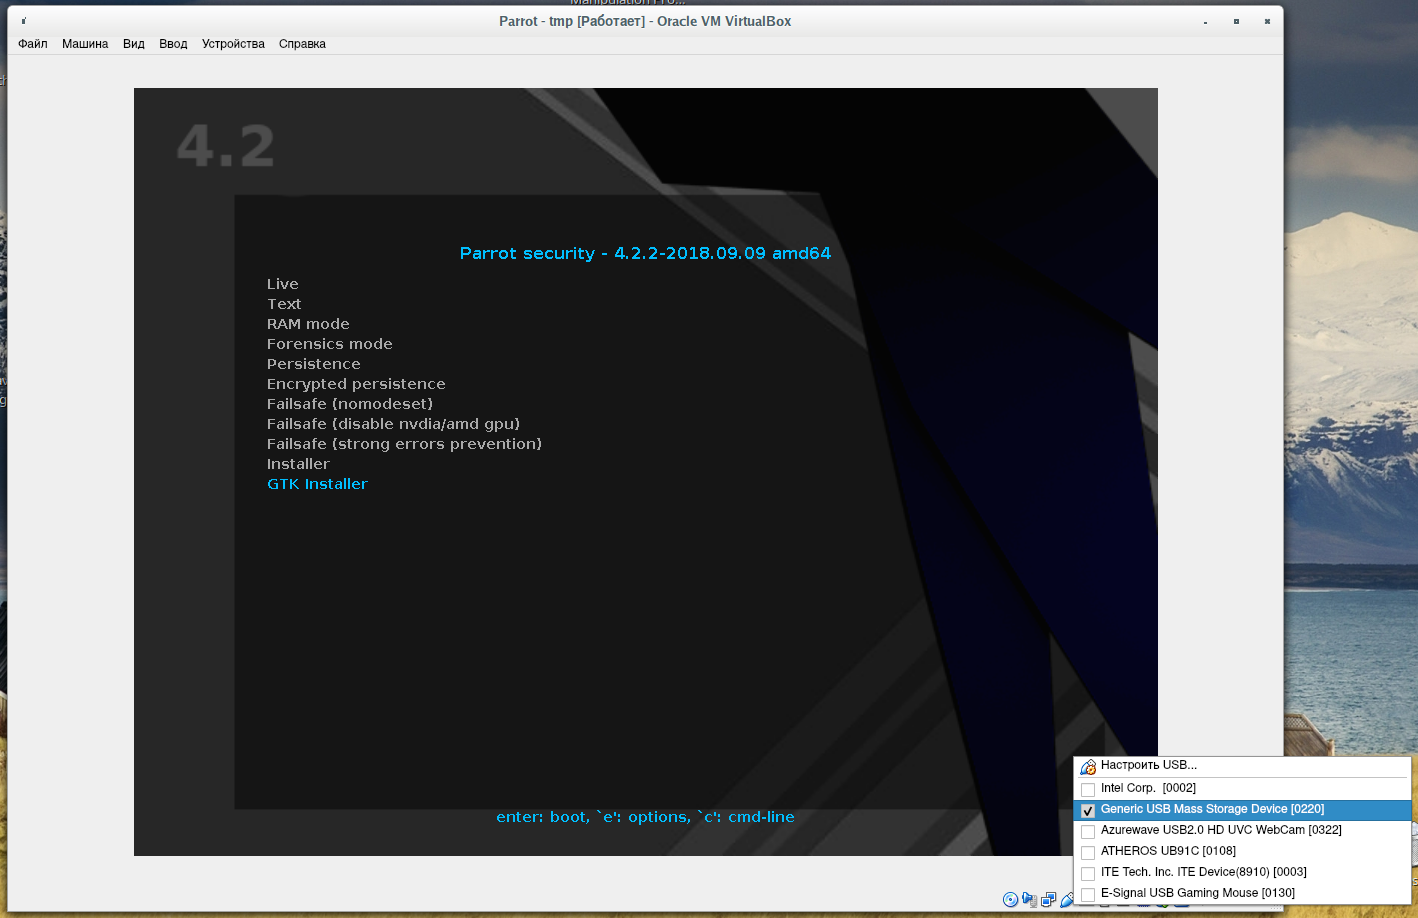Click the USB plug status icon
The width and height of the screenshot is (1418, 918).
click(x=1066, y=900)
